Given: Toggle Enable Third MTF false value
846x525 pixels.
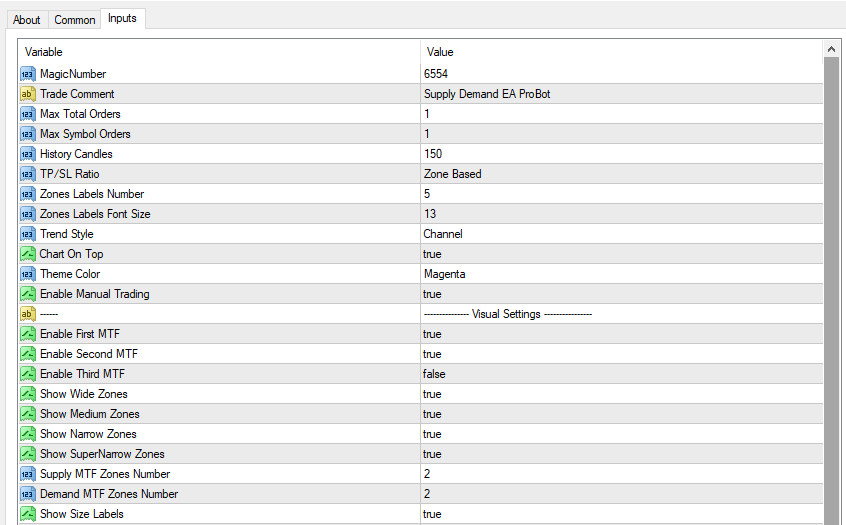Looking at the screenshot, I should [434, 374].
